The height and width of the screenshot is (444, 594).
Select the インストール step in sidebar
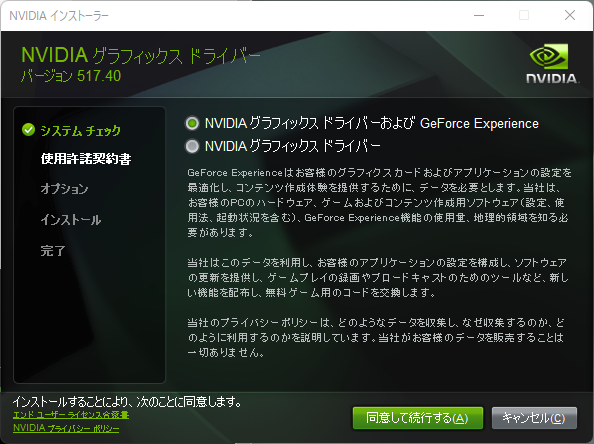[71, 220]
